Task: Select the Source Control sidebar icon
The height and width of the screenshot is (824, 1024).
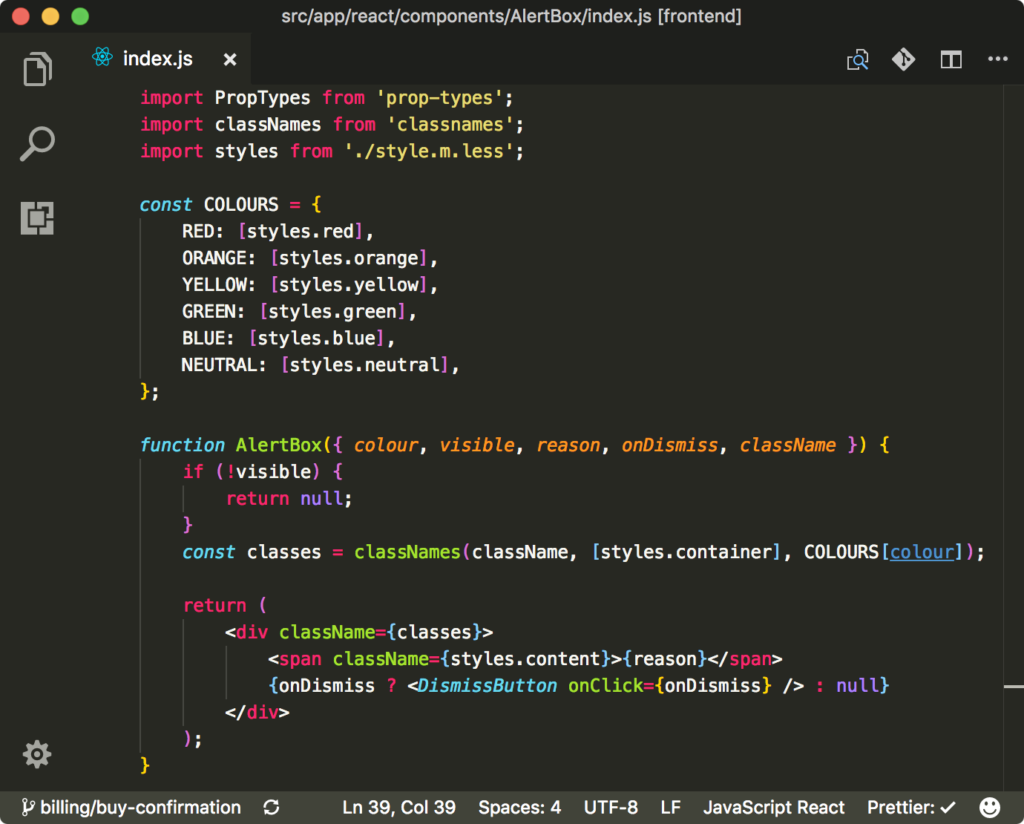Action: (x=37, y=217)
